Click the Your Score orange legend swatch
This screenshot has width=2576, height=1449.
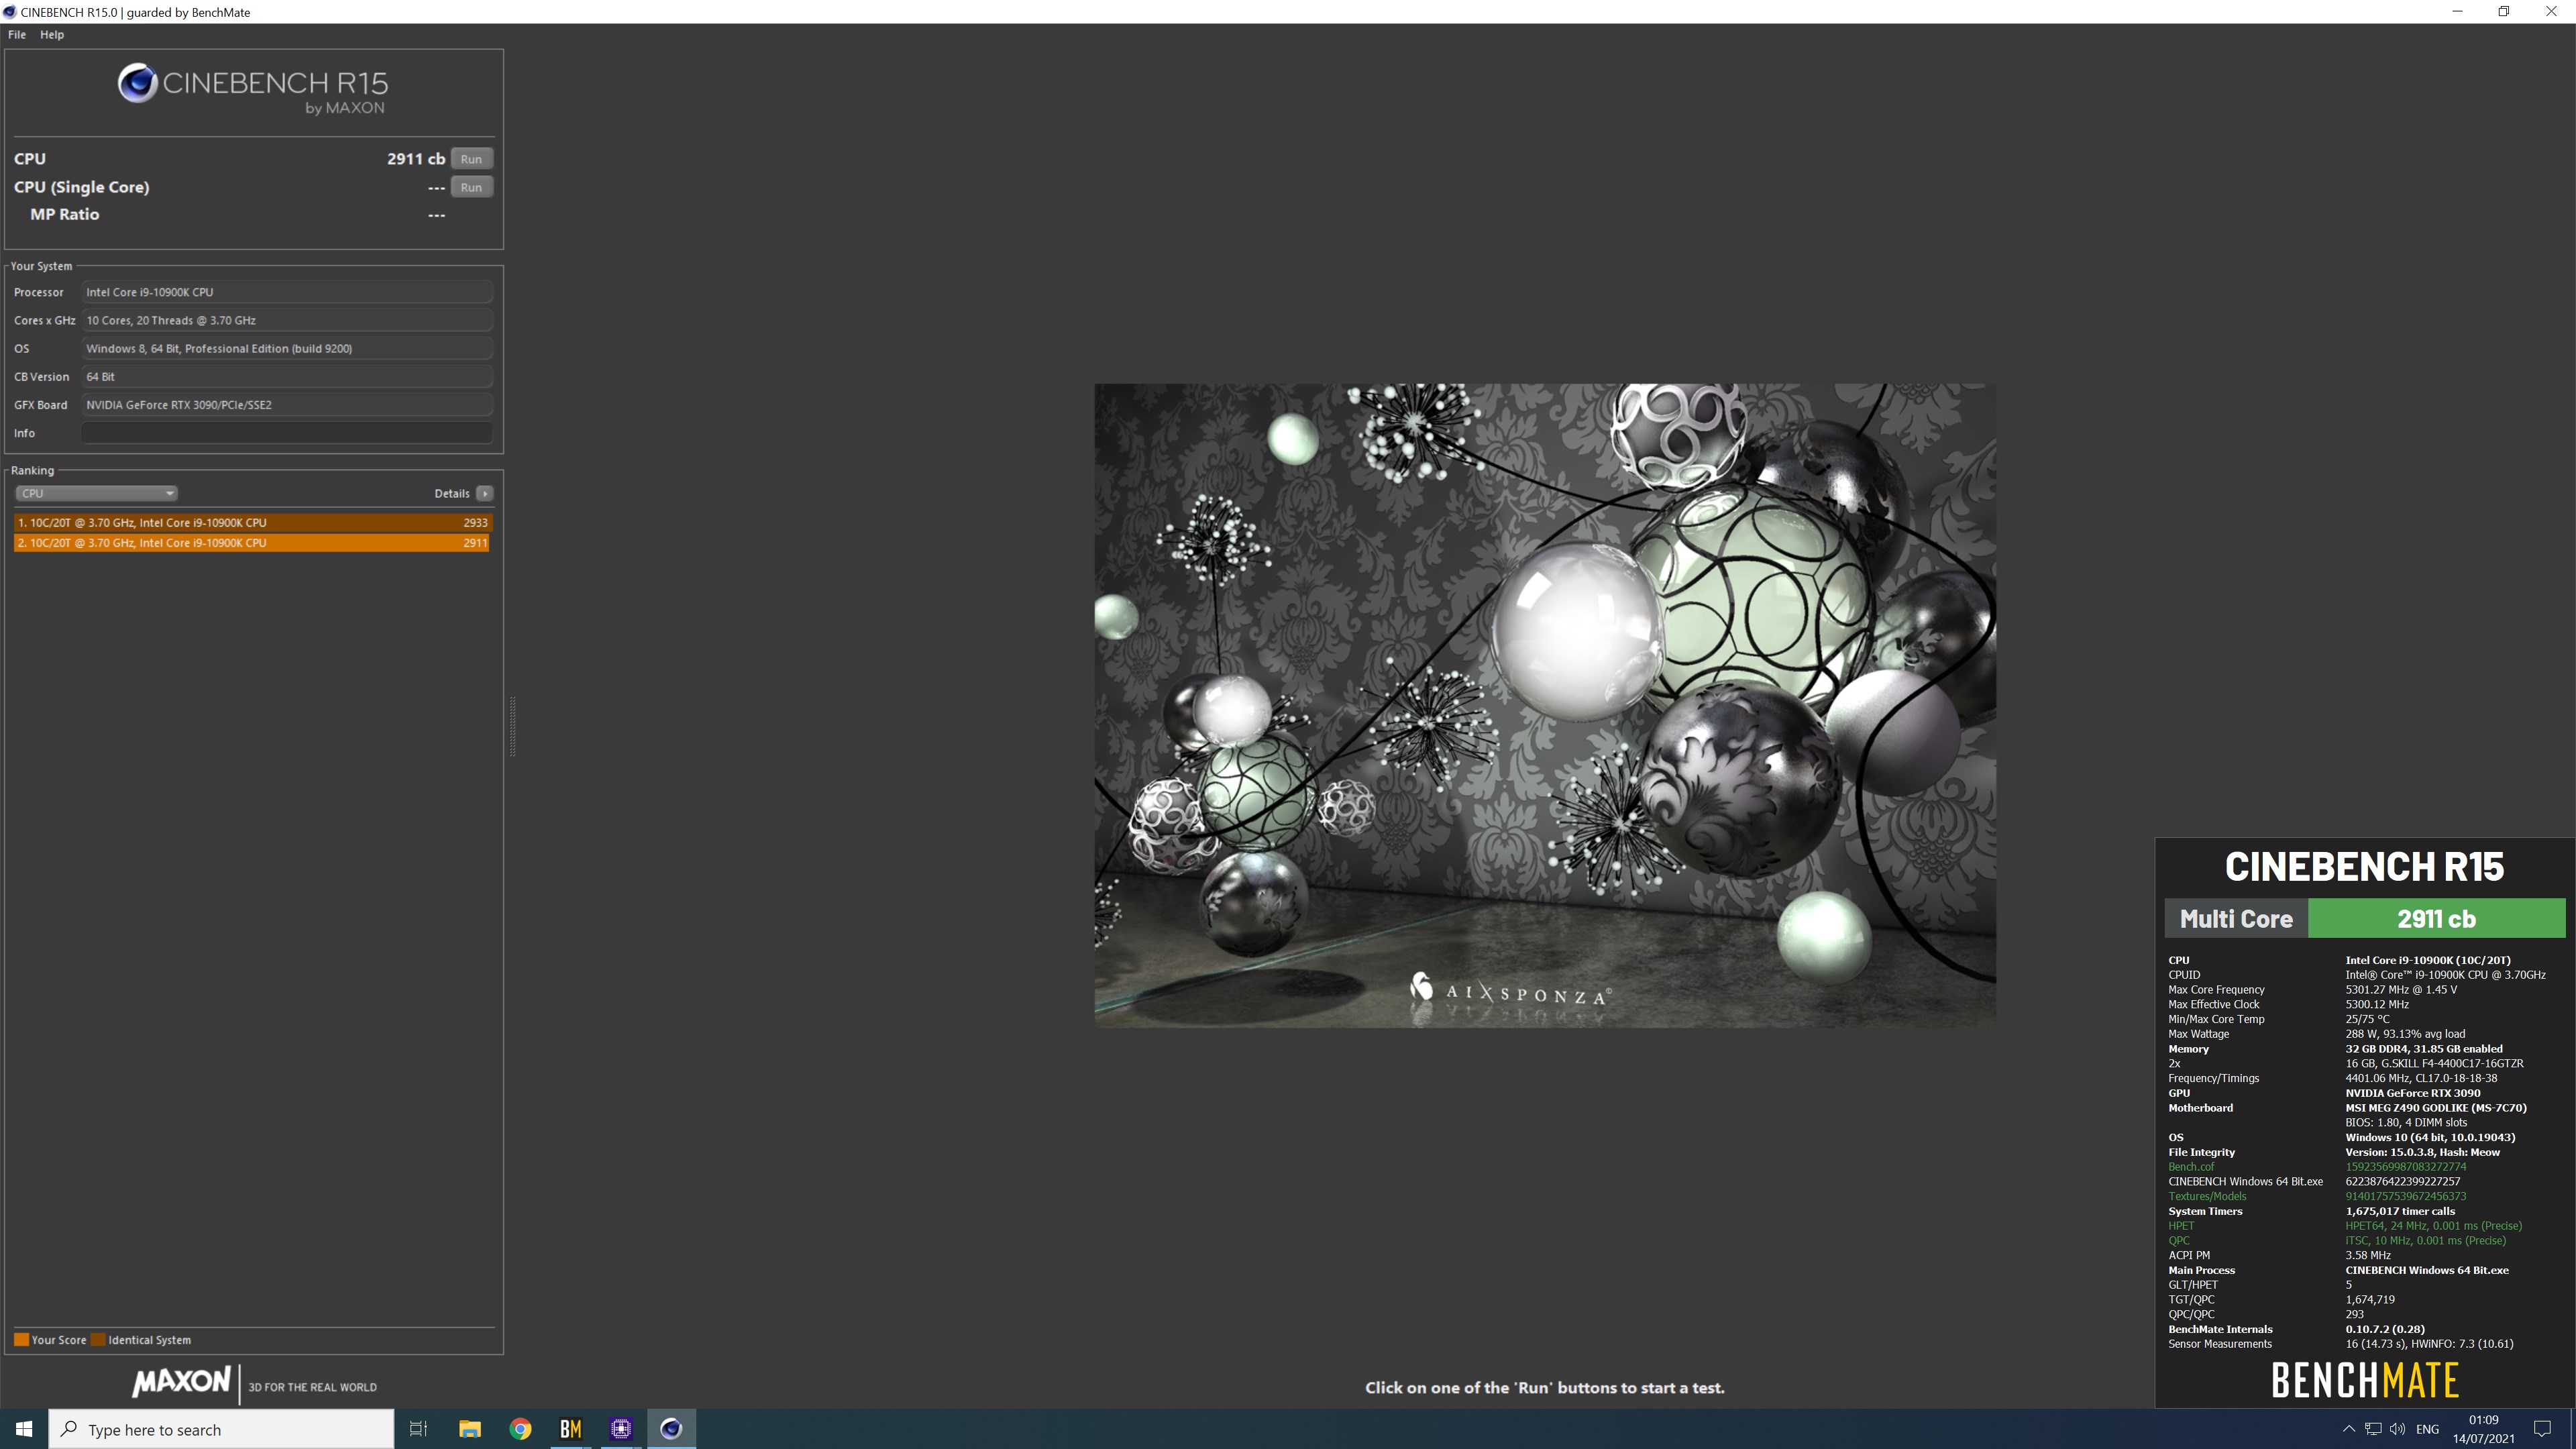pos(21,1340)
